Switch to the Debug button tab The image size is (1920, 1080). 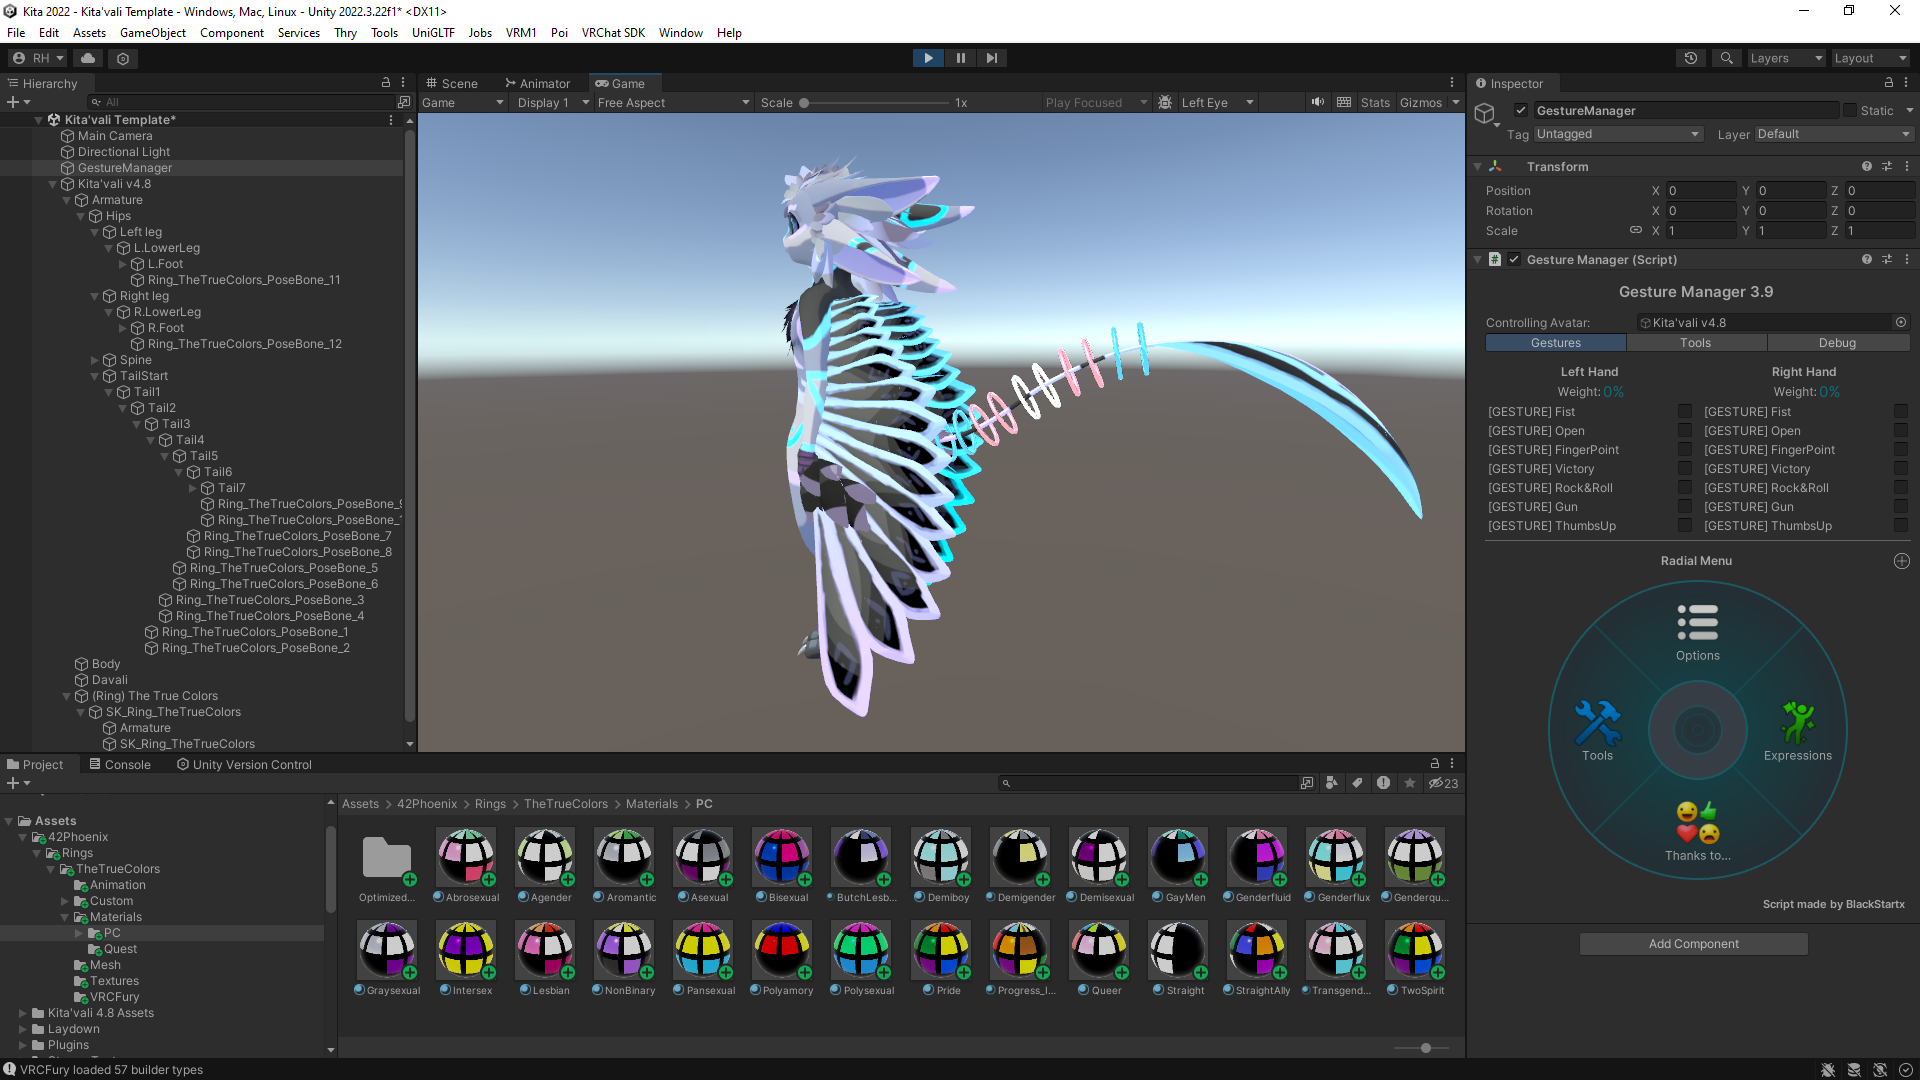[x=1837, y=342]
